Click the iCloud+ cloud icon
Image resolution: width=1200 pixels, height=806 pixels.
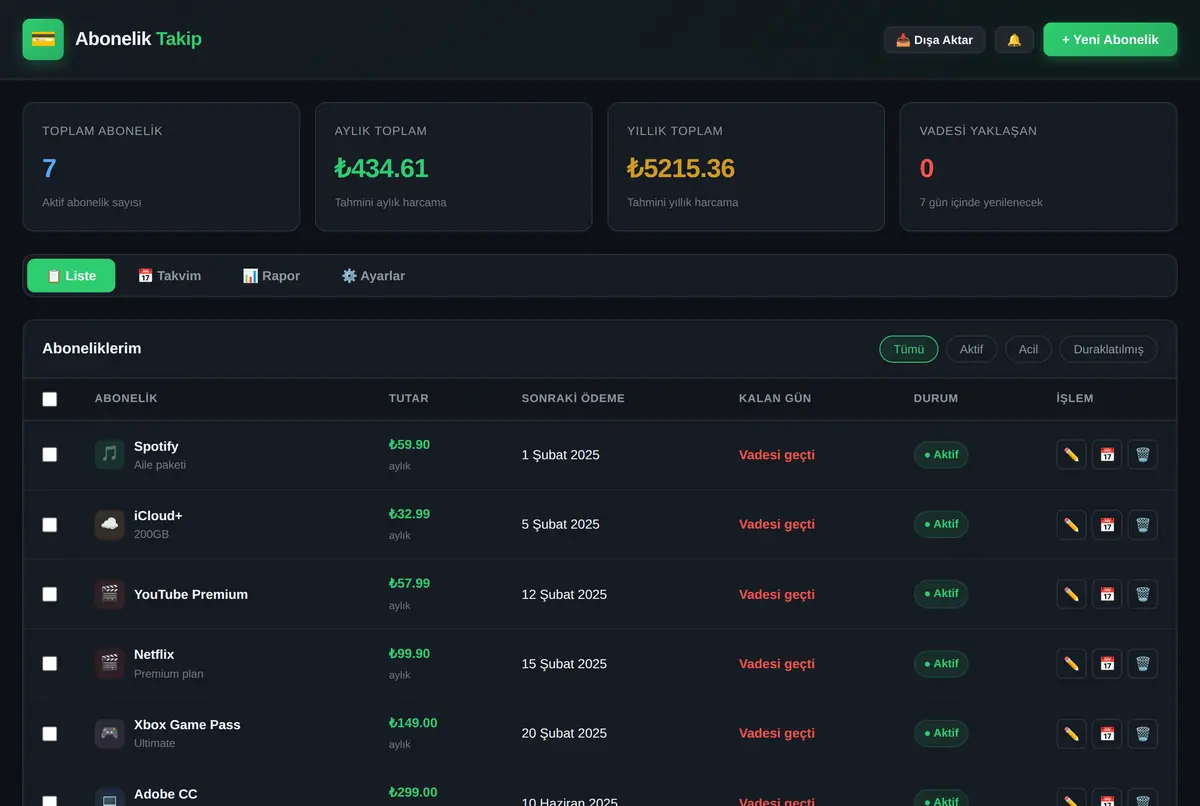click(x=110, y=525)
